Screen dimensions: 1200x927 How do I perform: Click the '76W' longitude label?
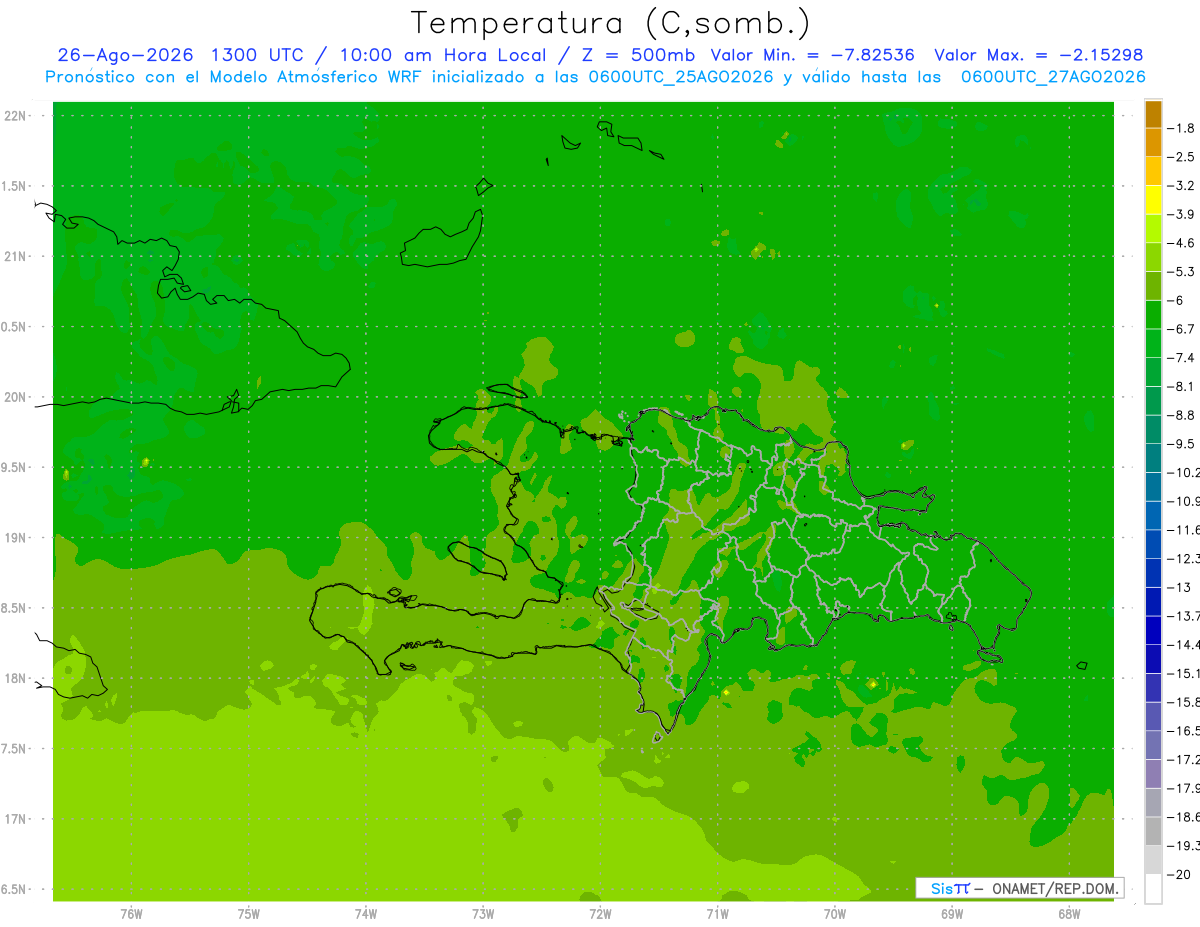(x=131, y=914)
